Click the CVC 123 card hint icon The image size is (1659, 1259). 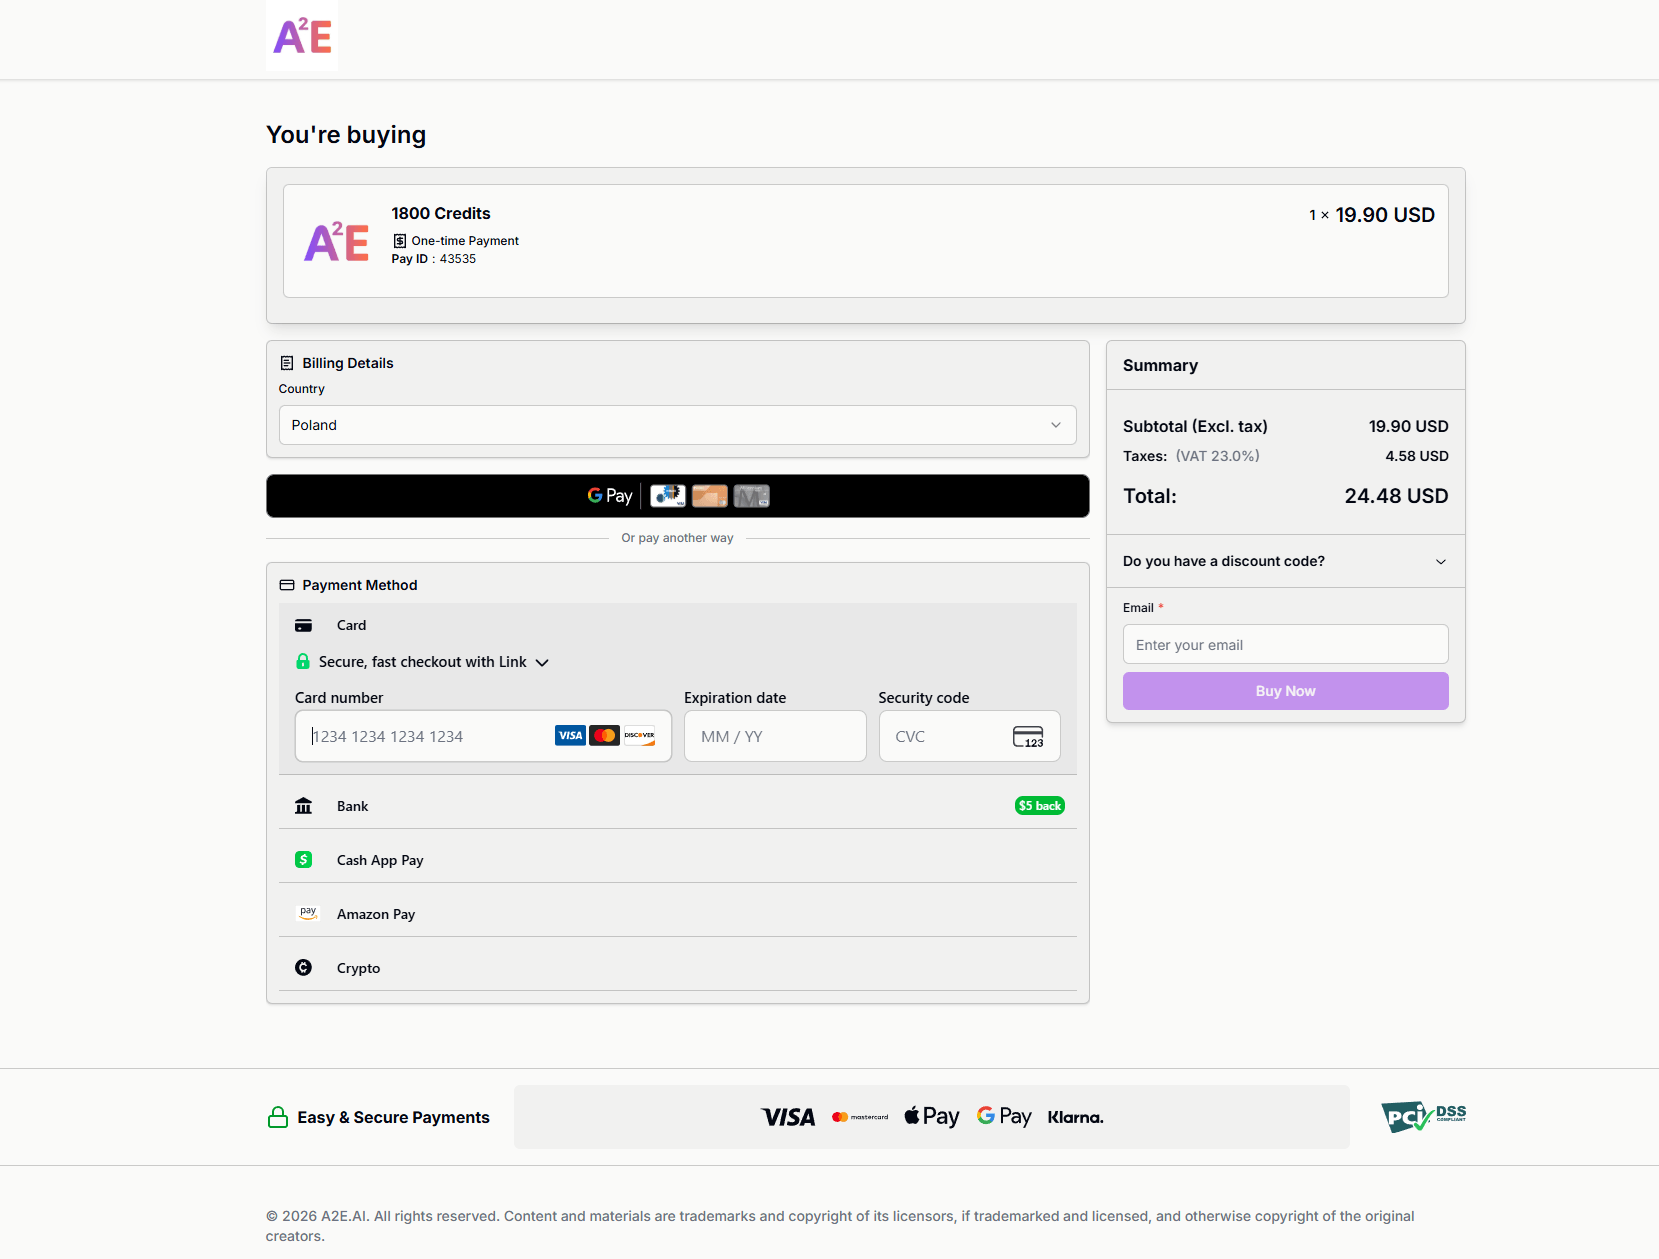pos(1028,737)
